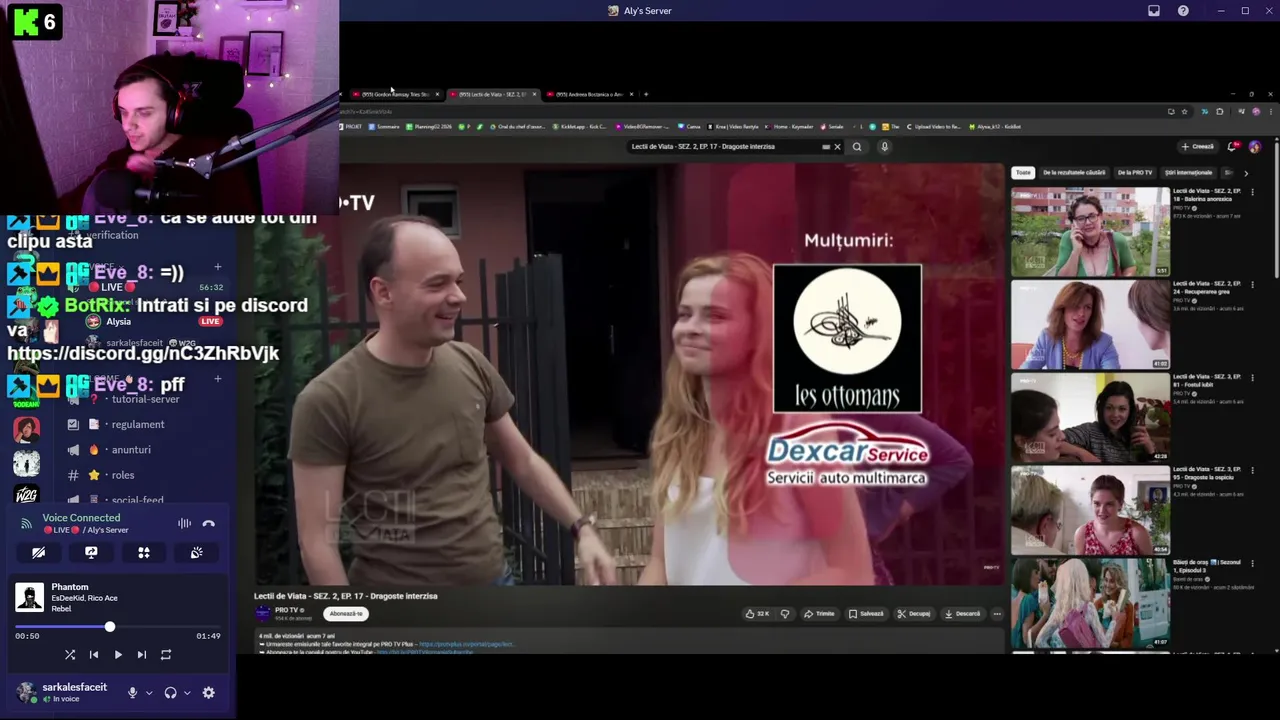Disconnect from voice with the hang-up icon
This screenshot has width=1280, height=720.
(x=208, y=523)
